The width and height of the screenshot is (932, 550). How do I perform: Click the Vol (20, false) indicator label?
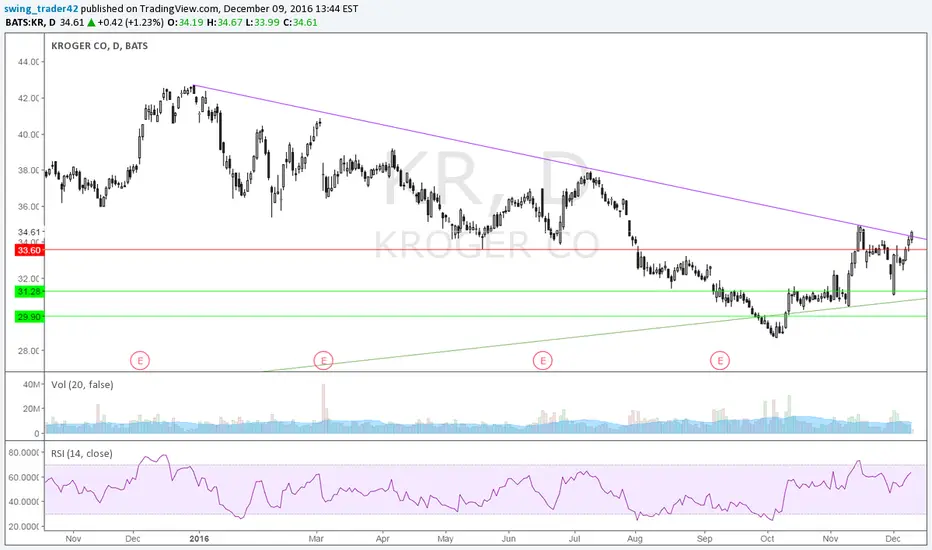(x=82, y=385)
